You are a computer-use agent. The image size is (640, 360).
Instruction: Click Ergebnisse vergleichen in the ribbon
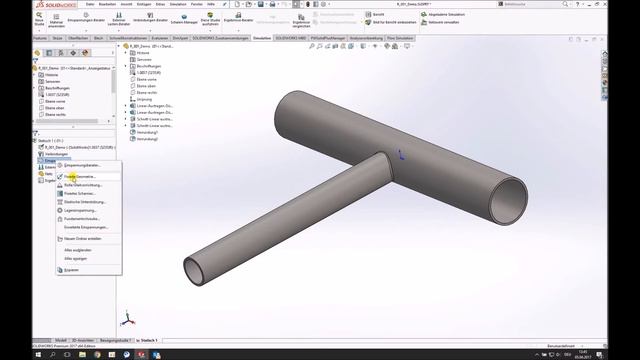(x=301, y=21)
